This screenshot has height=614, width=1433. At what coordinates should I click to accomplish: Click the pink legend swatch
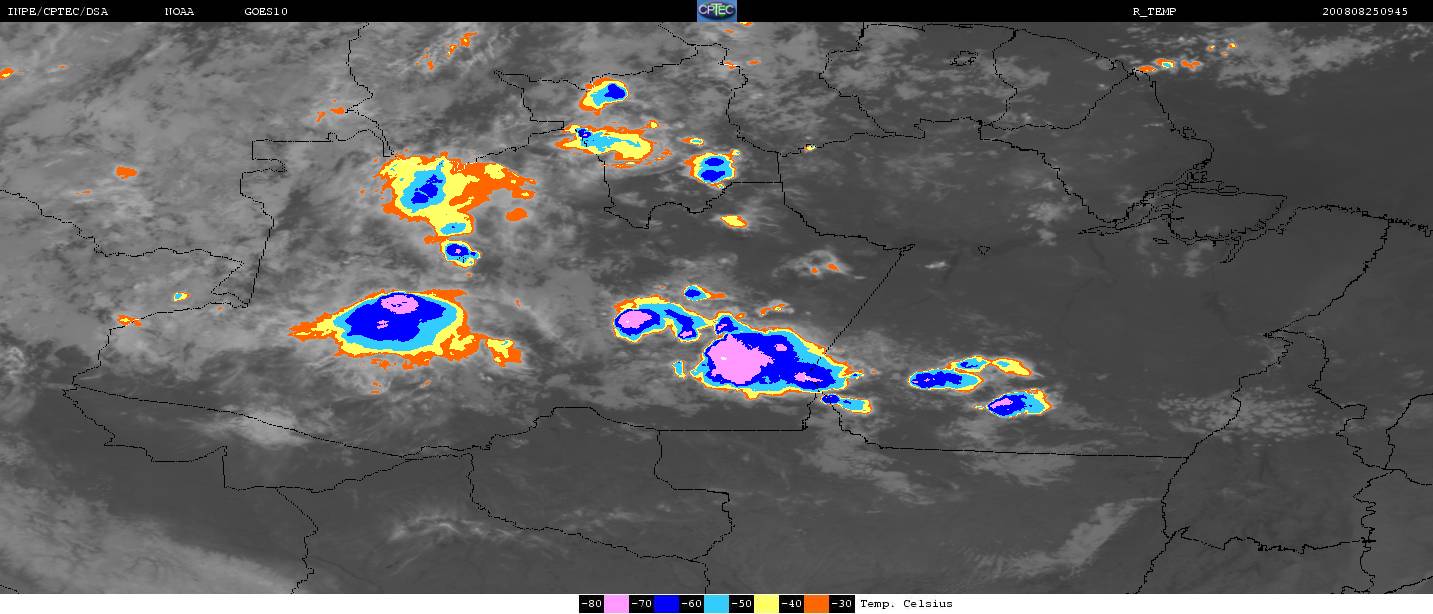pos(617,604)
